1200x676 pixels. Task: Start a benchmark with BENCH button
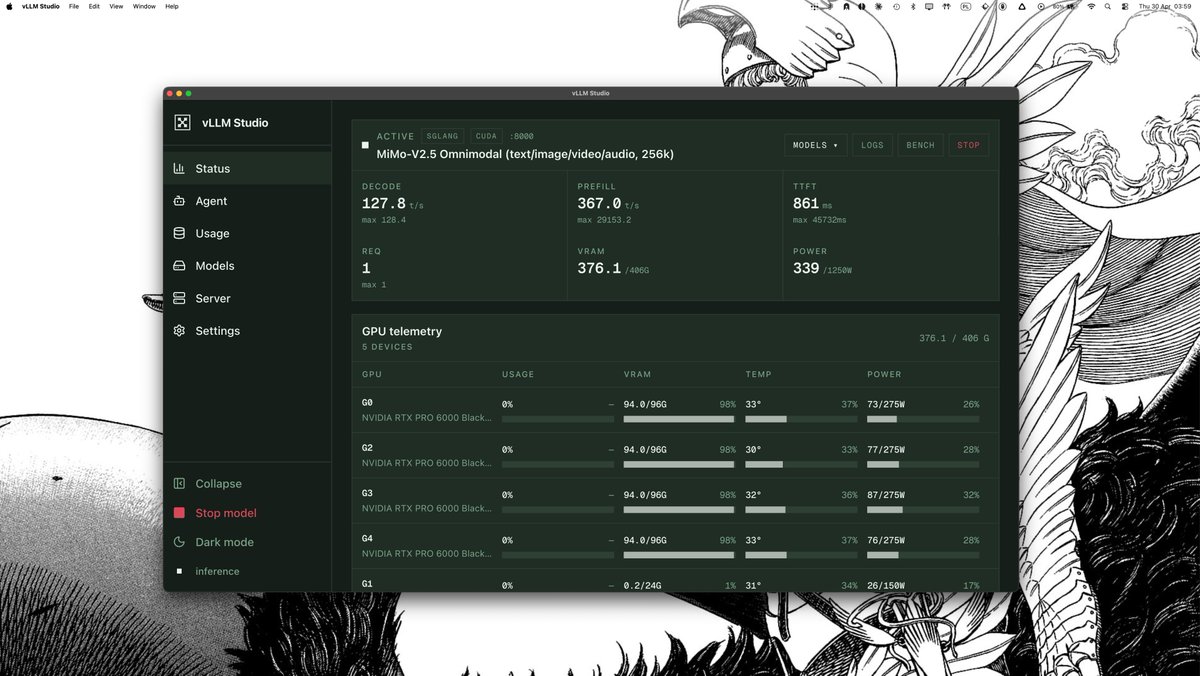921,145
